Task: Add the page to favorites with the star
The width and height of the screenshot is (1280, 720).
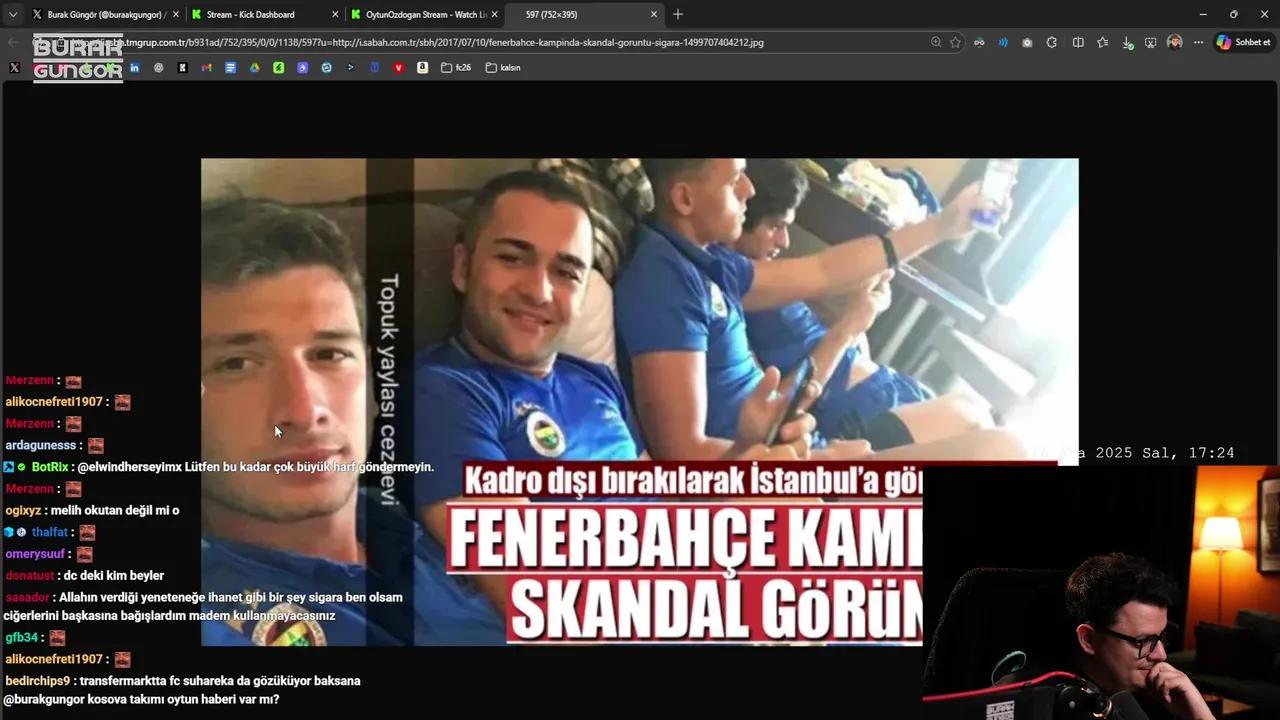Action: pyautogui.click(x=956, y=42)
